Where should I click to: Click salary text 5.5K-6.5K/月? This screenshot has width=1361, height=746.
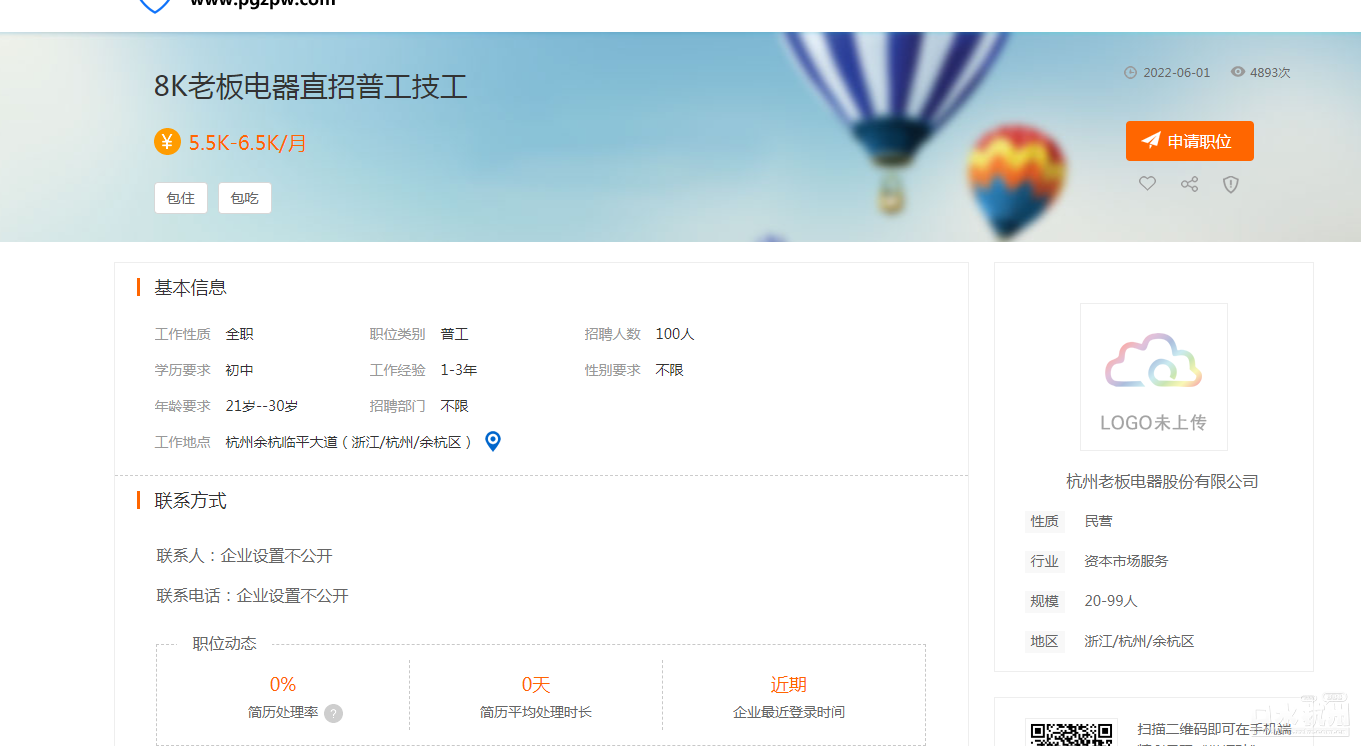click(247, 143)
